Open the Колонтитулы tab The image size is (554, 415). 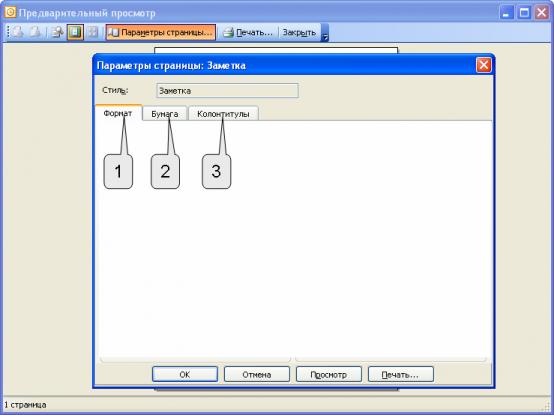[x=223, y=114]
